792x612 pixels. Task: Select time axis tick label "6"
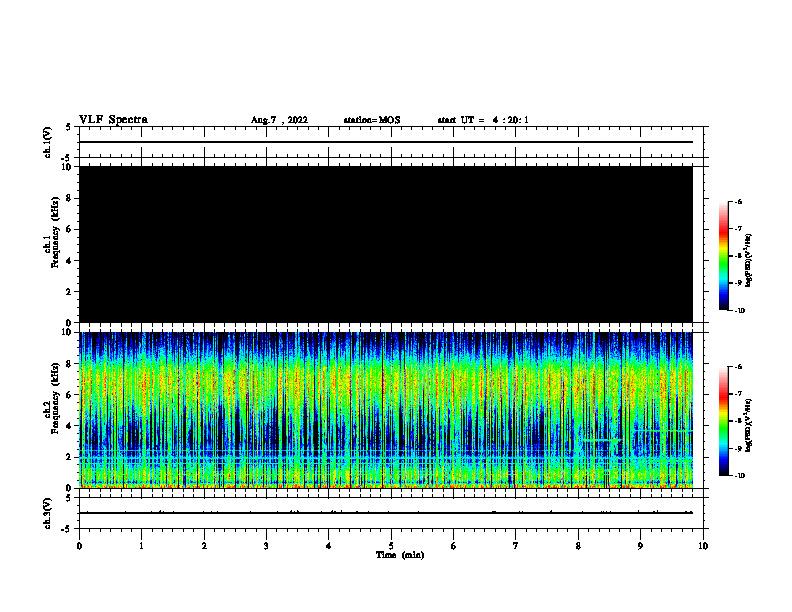[x=454, y=546]
